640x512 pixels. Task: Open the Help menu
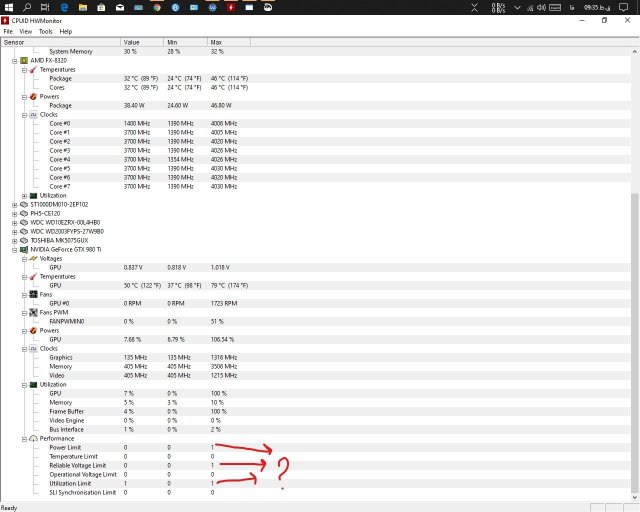pos(66,31)
